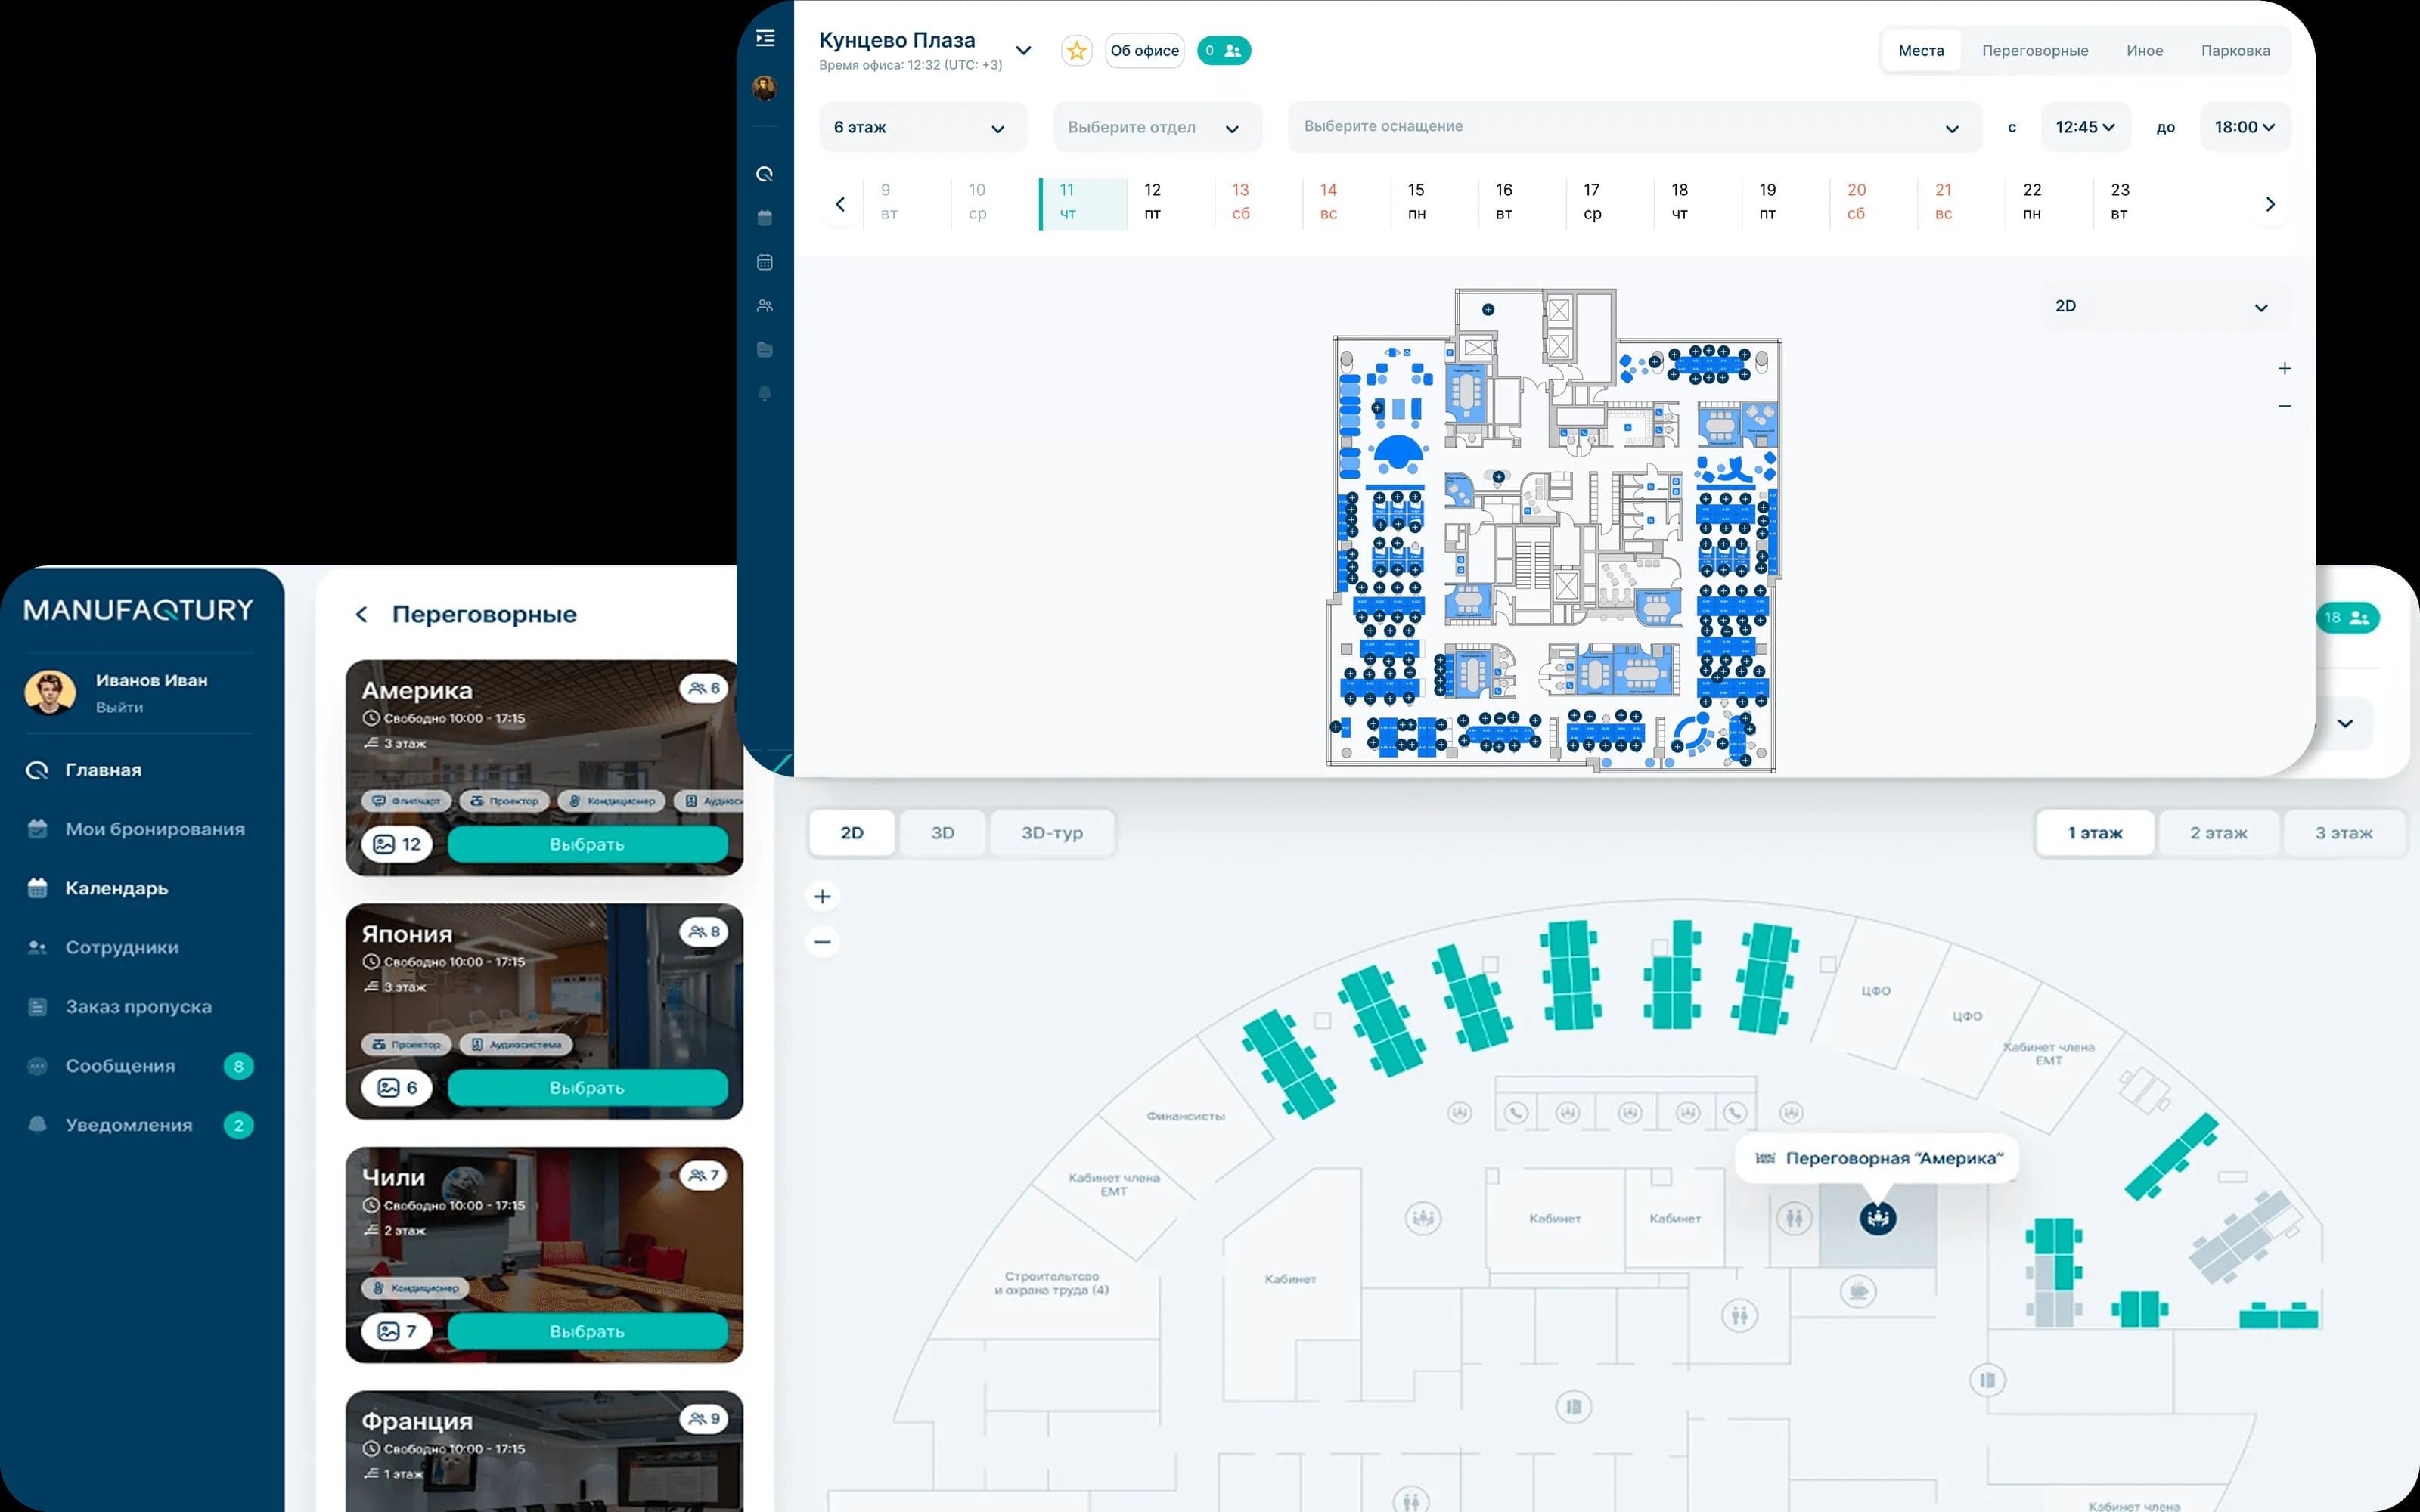The height and width of the screenshot is (1512, 2420).
Task: Switch Manufaqtury map to the 2D tab
Action: click(x=852, y=833)
